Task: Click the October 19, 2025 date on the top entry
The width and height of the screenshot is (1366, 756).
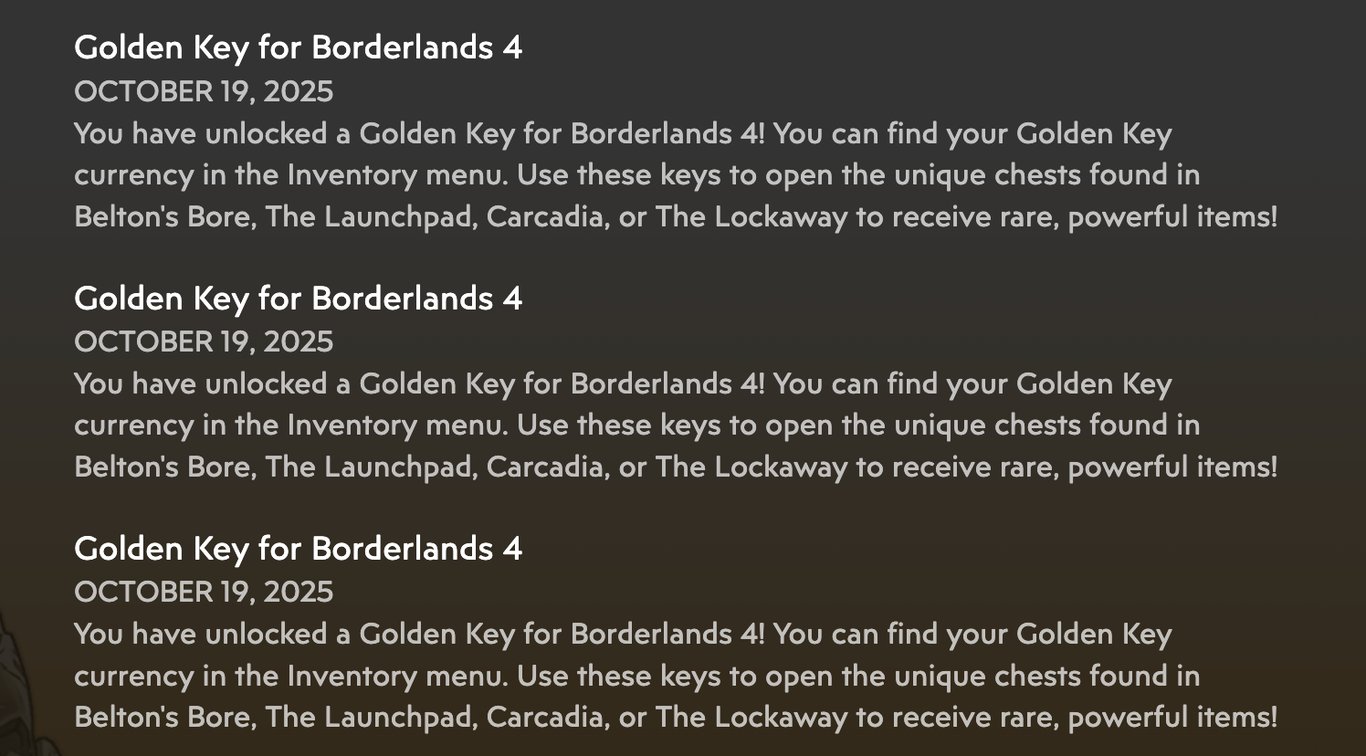Action: (204, 92)
